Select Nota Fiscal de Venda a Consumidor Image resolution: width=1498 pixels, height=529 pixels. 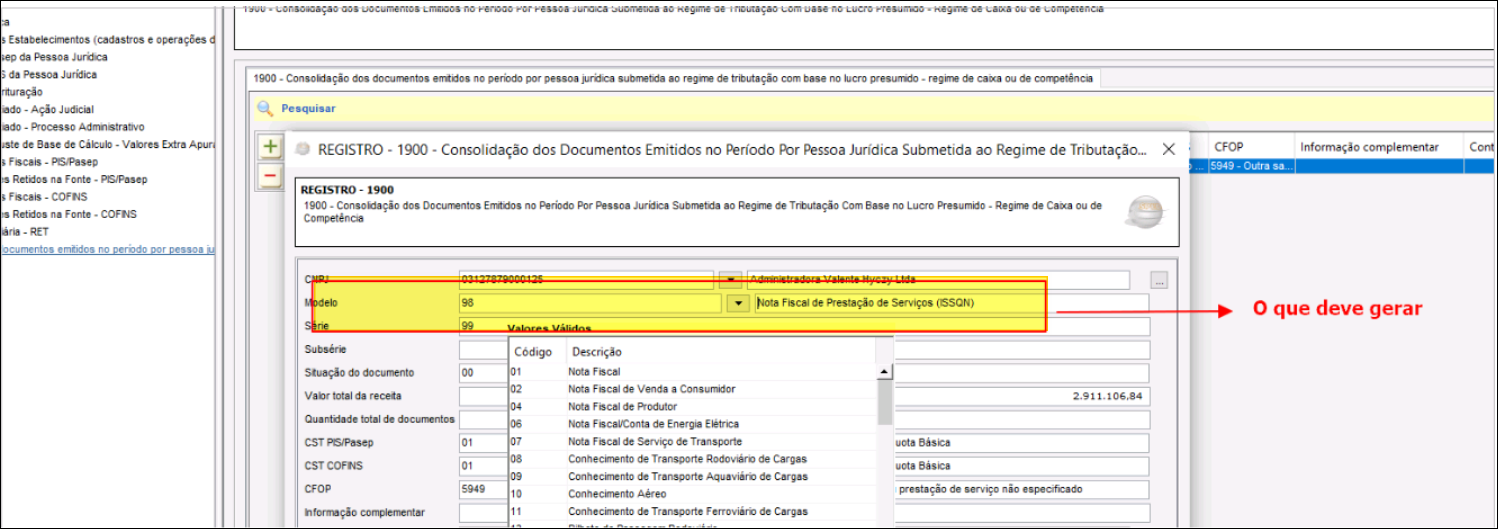[692, 389]
